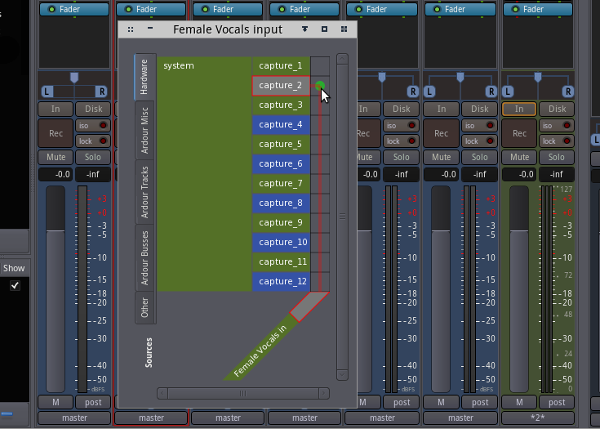
Task: Switch leftmost strip monitoring to In
Action: pyautogui.click(x=55, y=109)
